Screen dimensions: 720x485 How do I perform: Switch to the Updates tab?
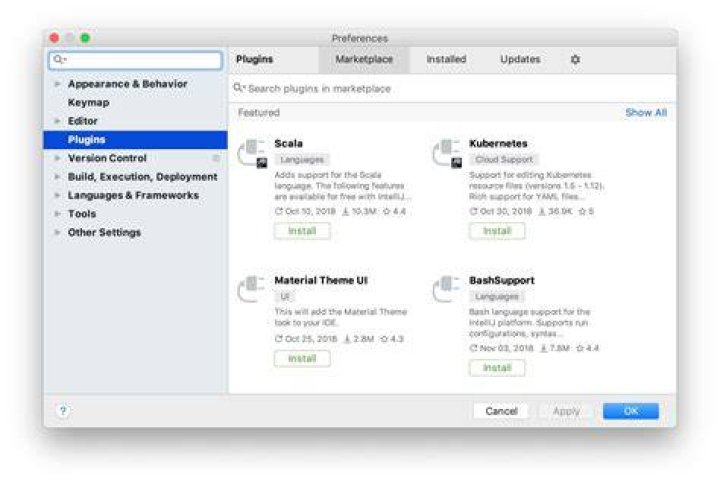tap(520, 59)
